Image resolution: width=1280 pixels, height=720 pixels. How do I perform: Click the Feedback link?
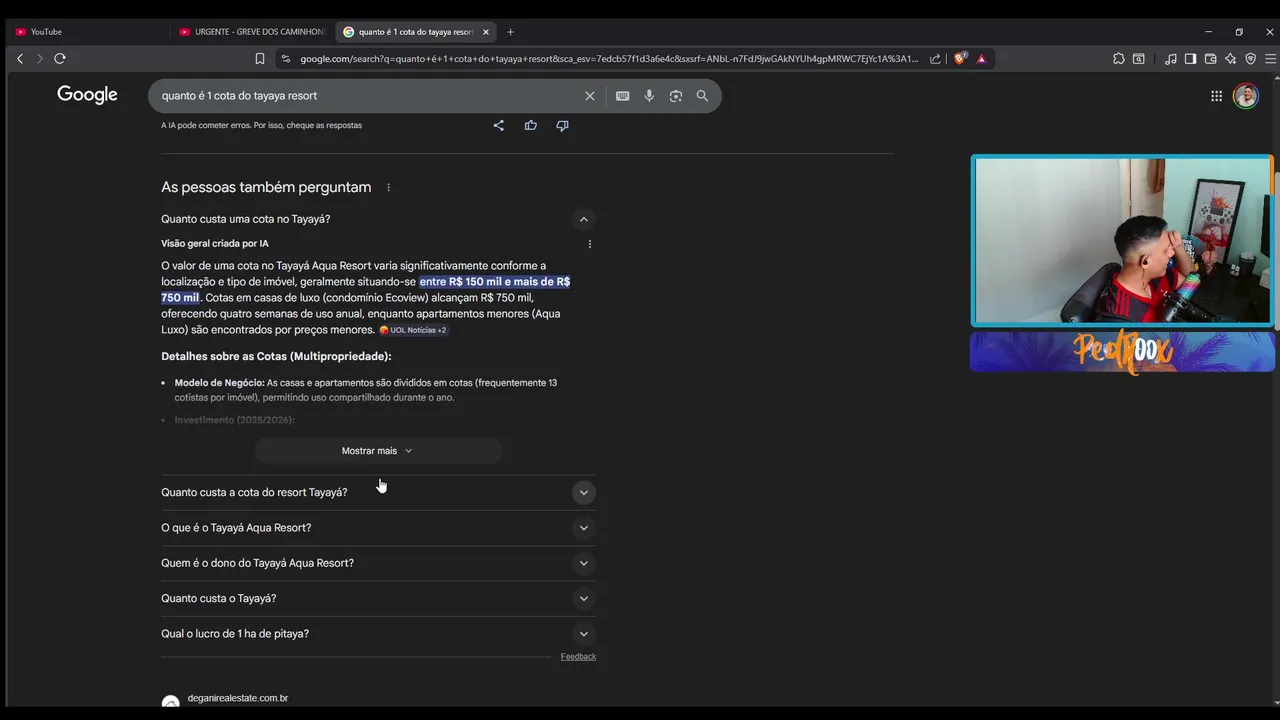pyautogui.click(x=578, y=657)
